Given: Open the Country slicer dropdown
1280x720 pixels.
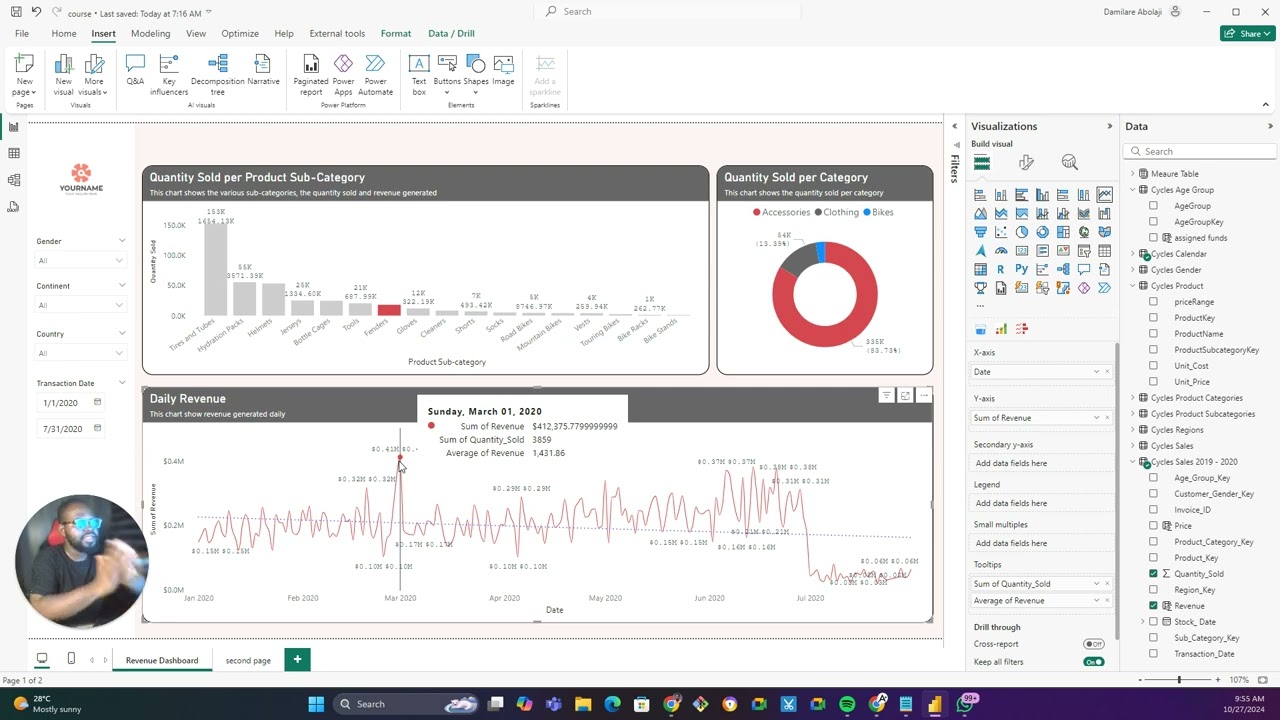Looking at the screenshot, I should pyautogui.click(x=80, y=353).
